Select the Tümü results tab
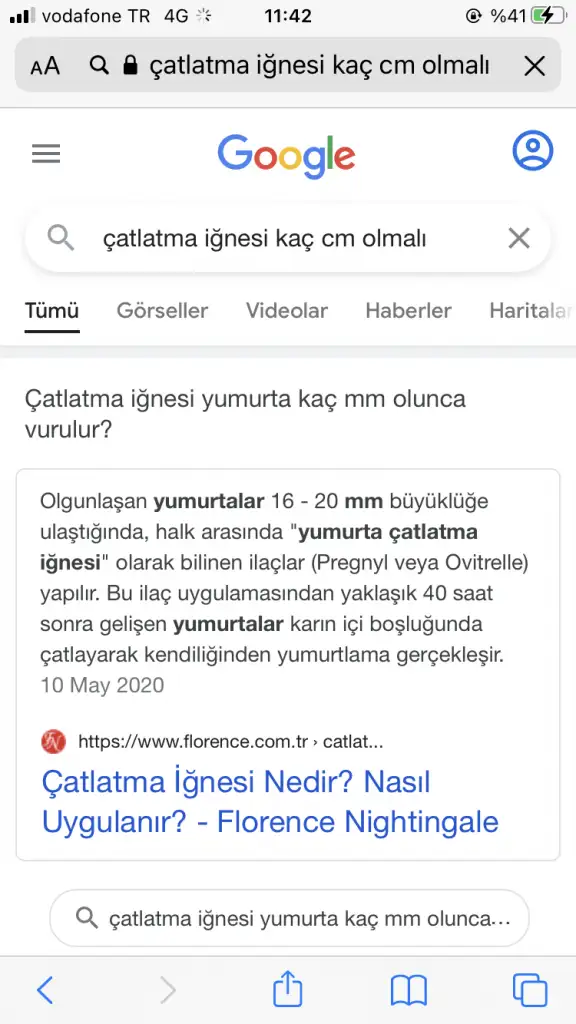 point(52,310)
